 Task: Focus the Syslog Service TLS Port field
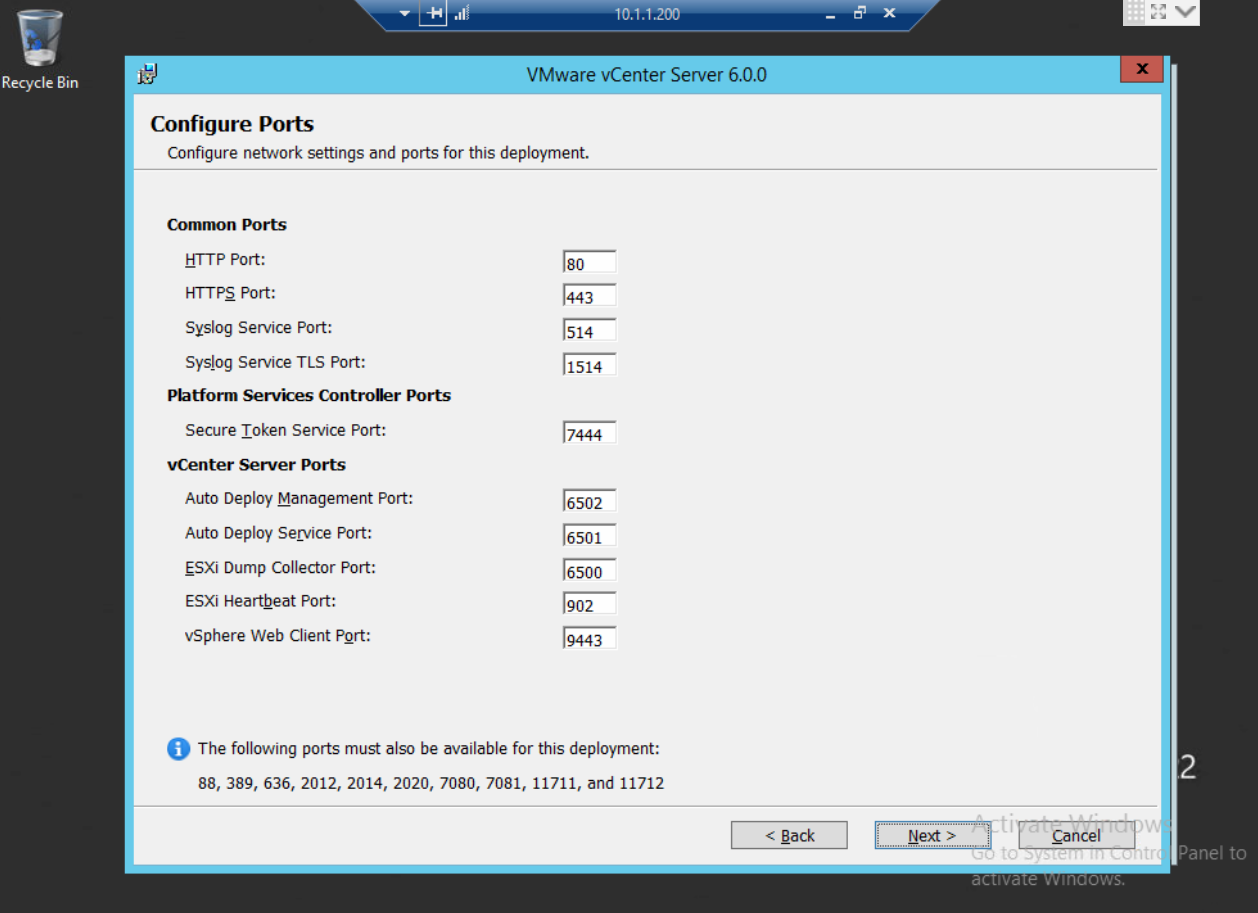[590, 365]
